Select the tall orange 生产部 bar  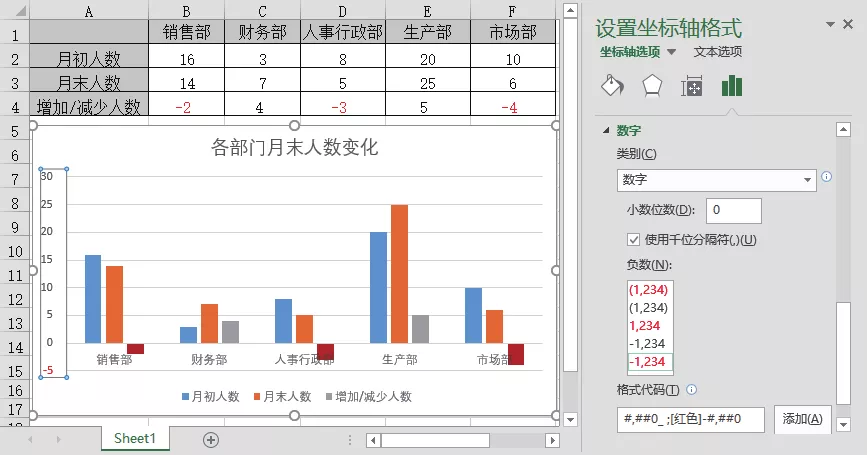[x=399, y=274]
